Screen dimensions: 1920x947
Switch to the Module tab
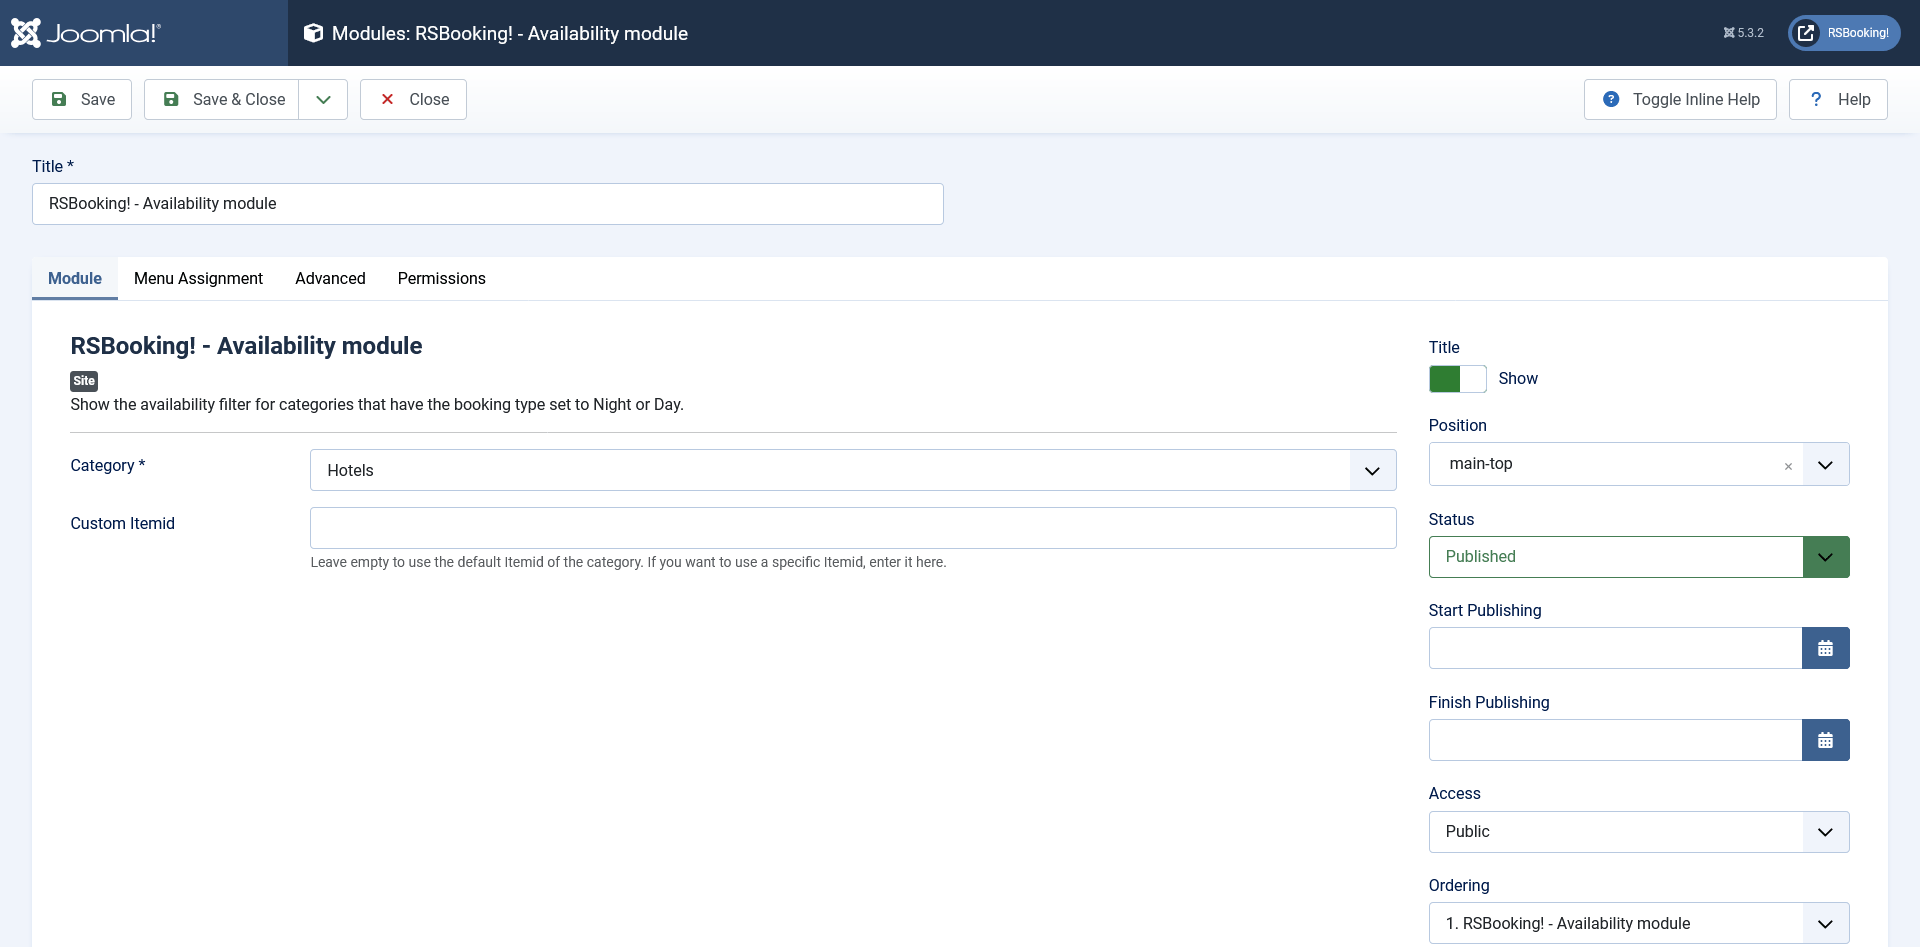(75, 278)
